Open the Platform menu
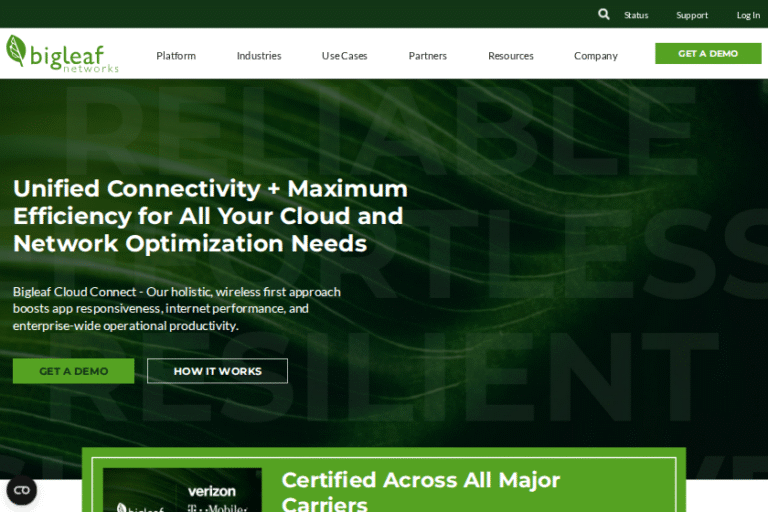The height and width of the screenshot is (512, 768). tap(176, 56)
